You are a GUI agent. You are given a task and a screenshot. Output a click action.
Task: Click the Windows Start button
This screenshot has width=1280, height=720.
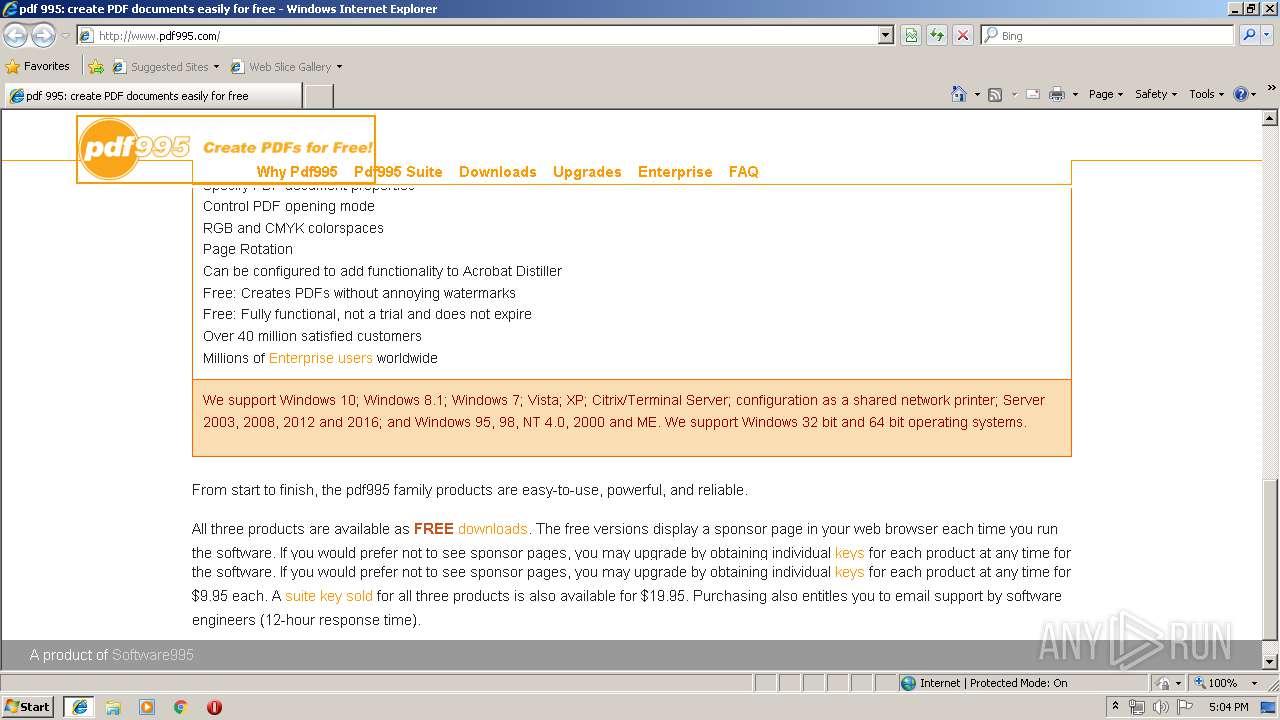[x=27, y=706]
